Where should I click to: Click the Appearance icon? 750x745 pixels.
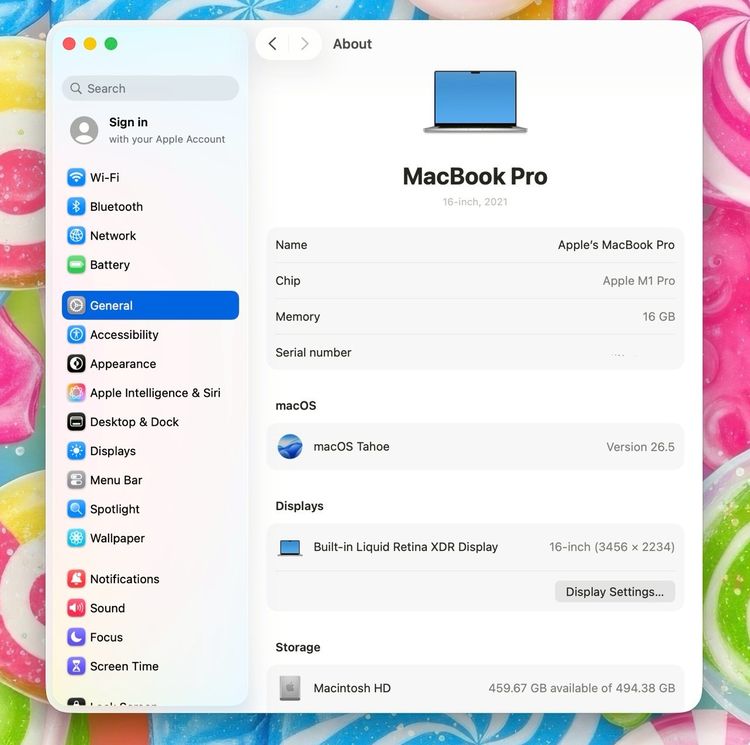coord(76,364)
